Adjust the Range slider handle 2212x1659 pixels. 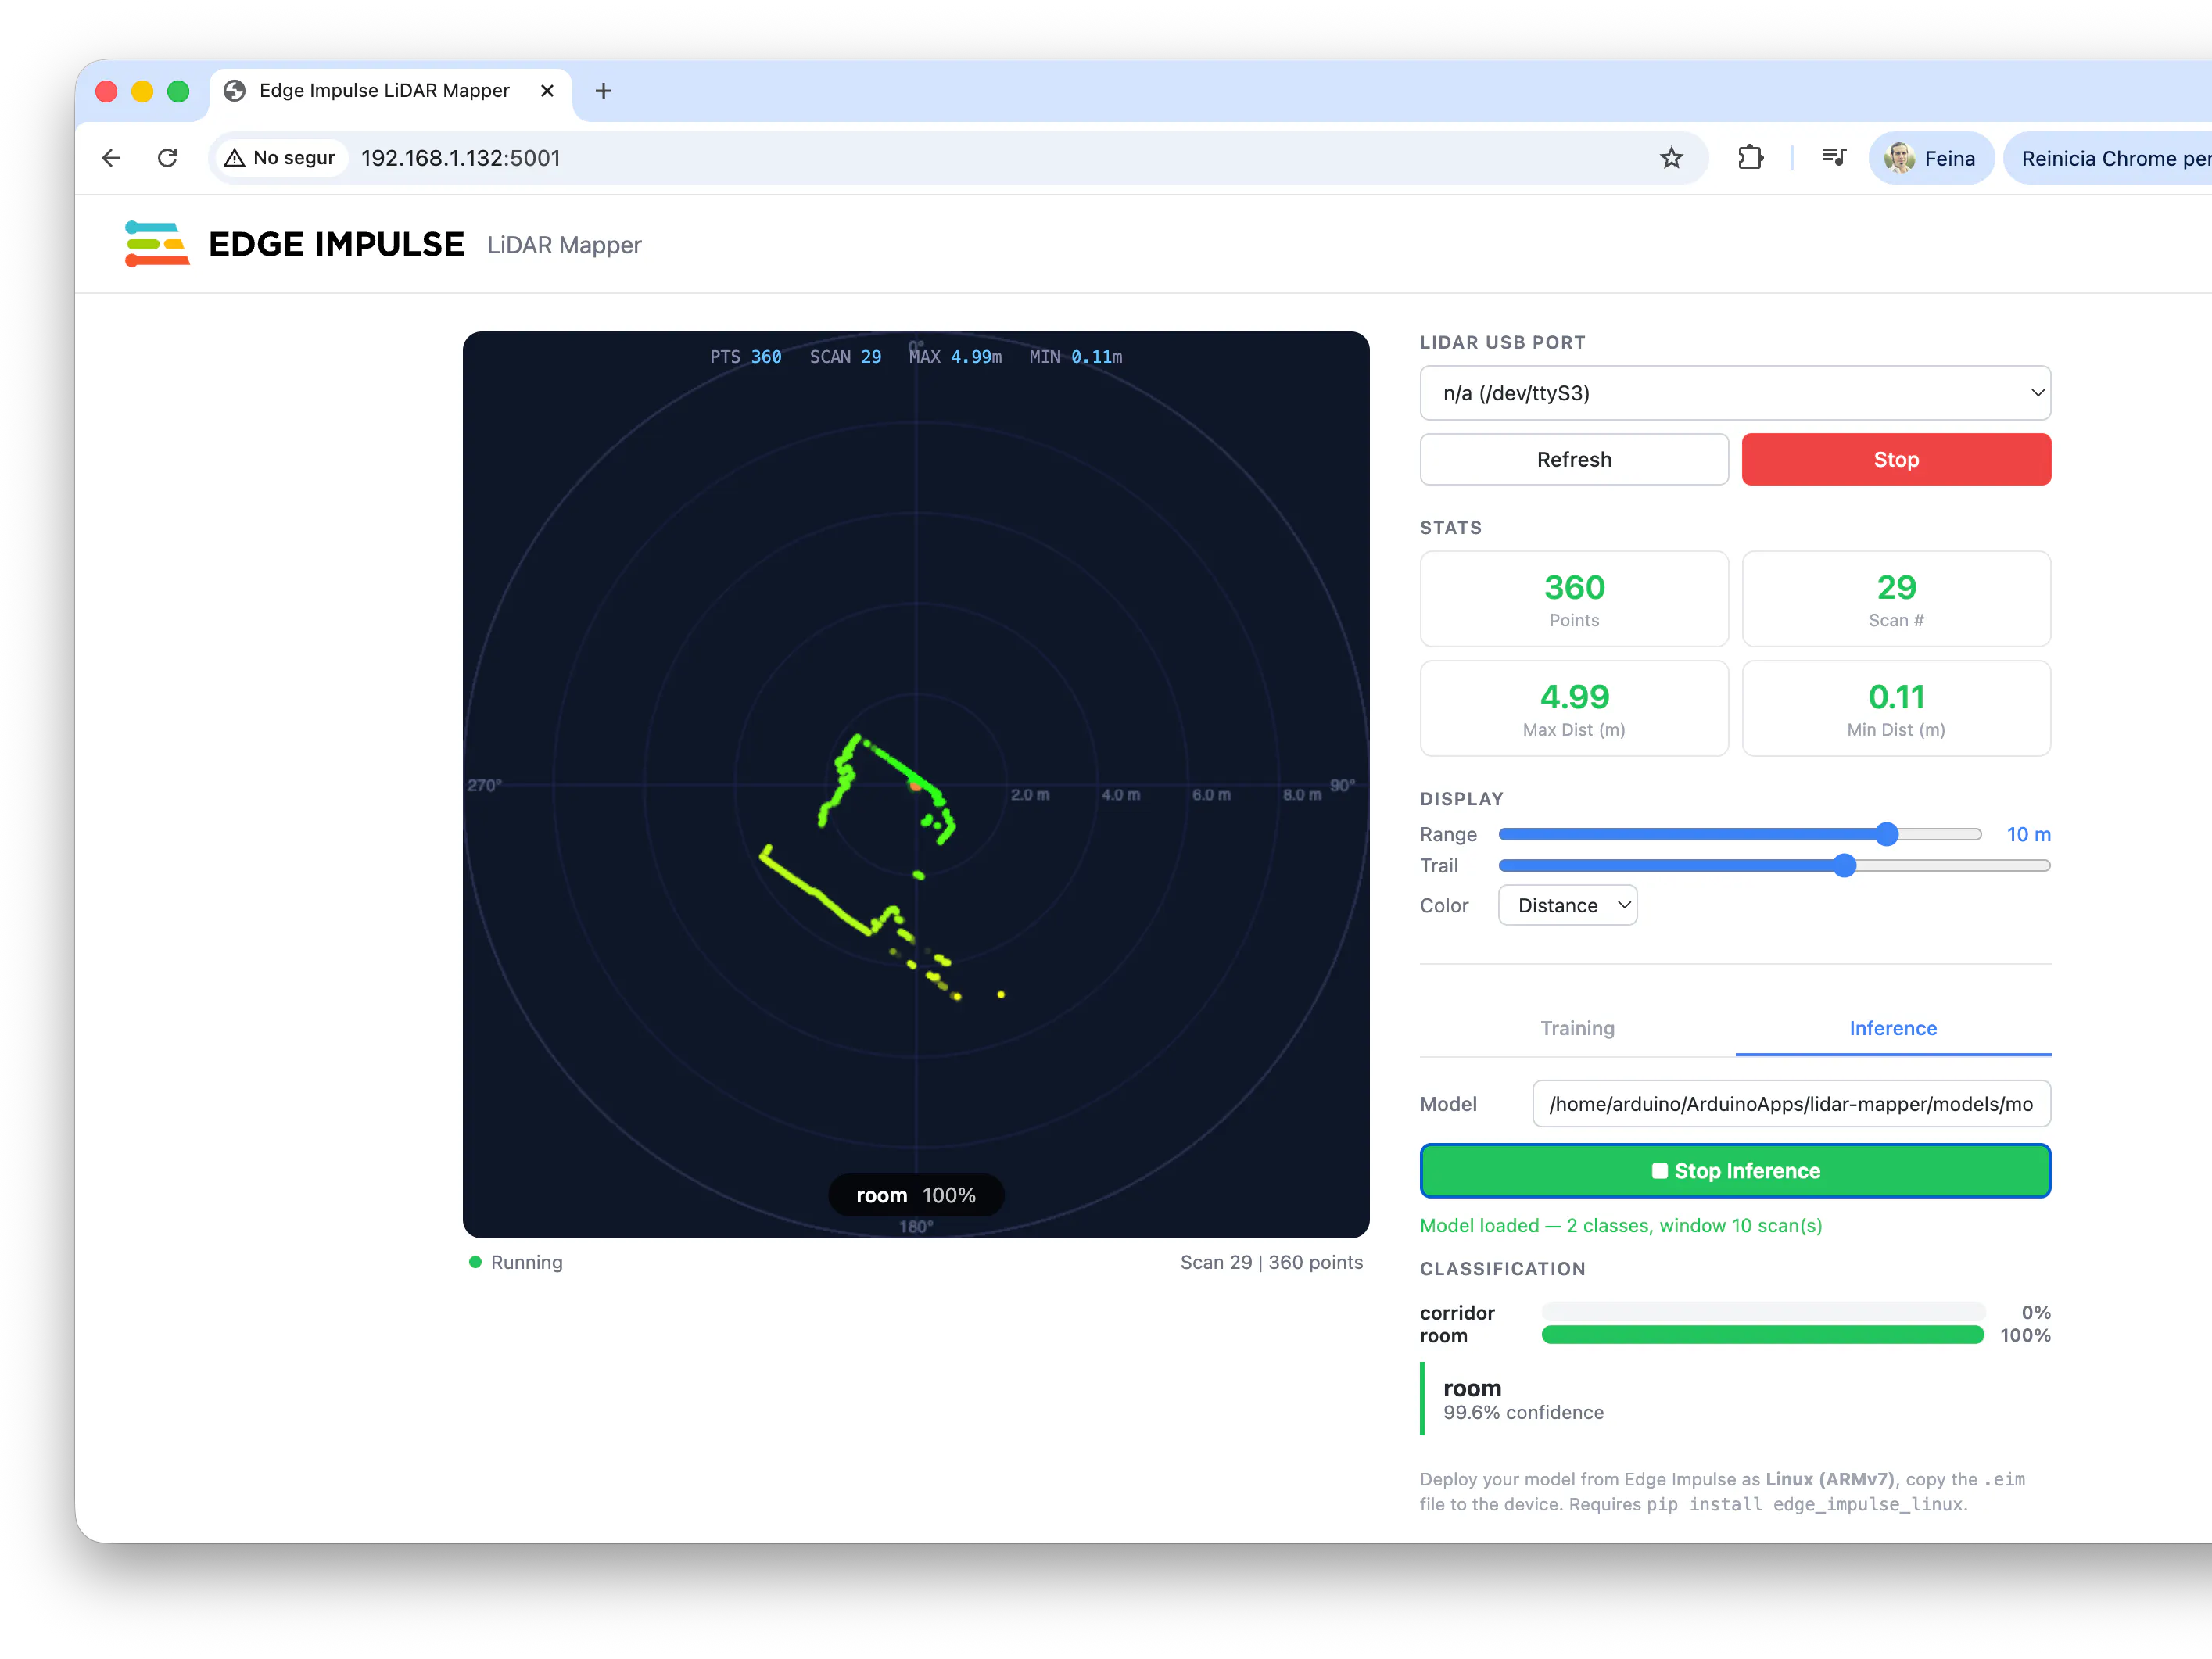[x=1886, y=834]
